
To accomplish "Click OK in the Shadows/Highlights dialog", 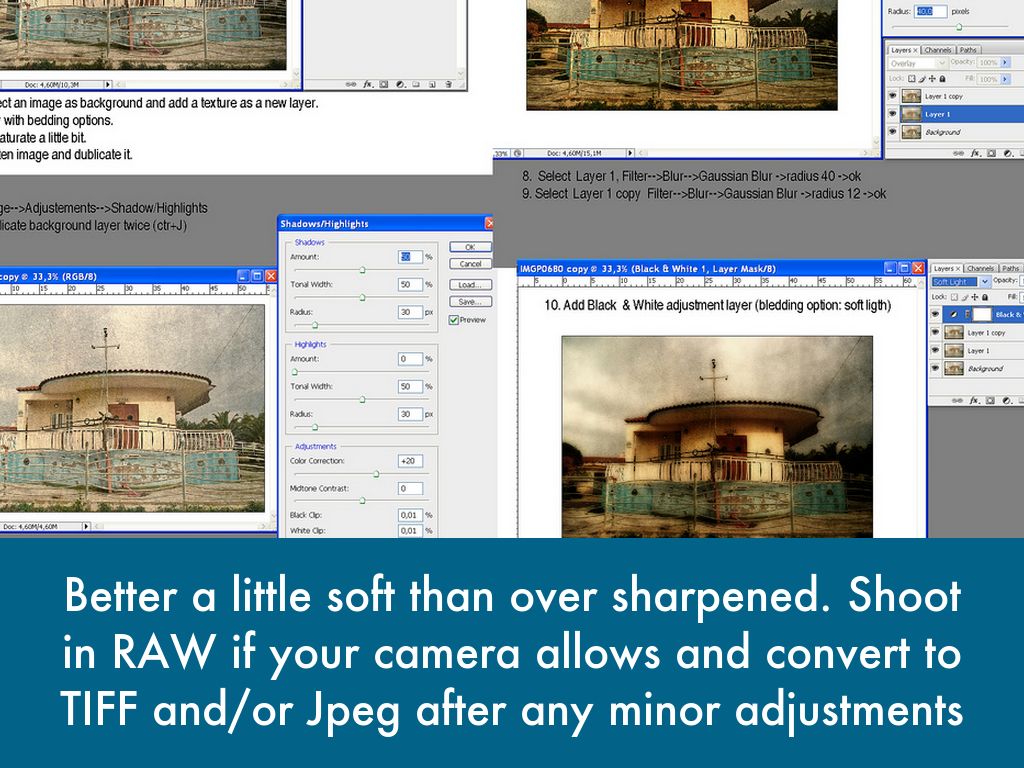I will (469, 247).
